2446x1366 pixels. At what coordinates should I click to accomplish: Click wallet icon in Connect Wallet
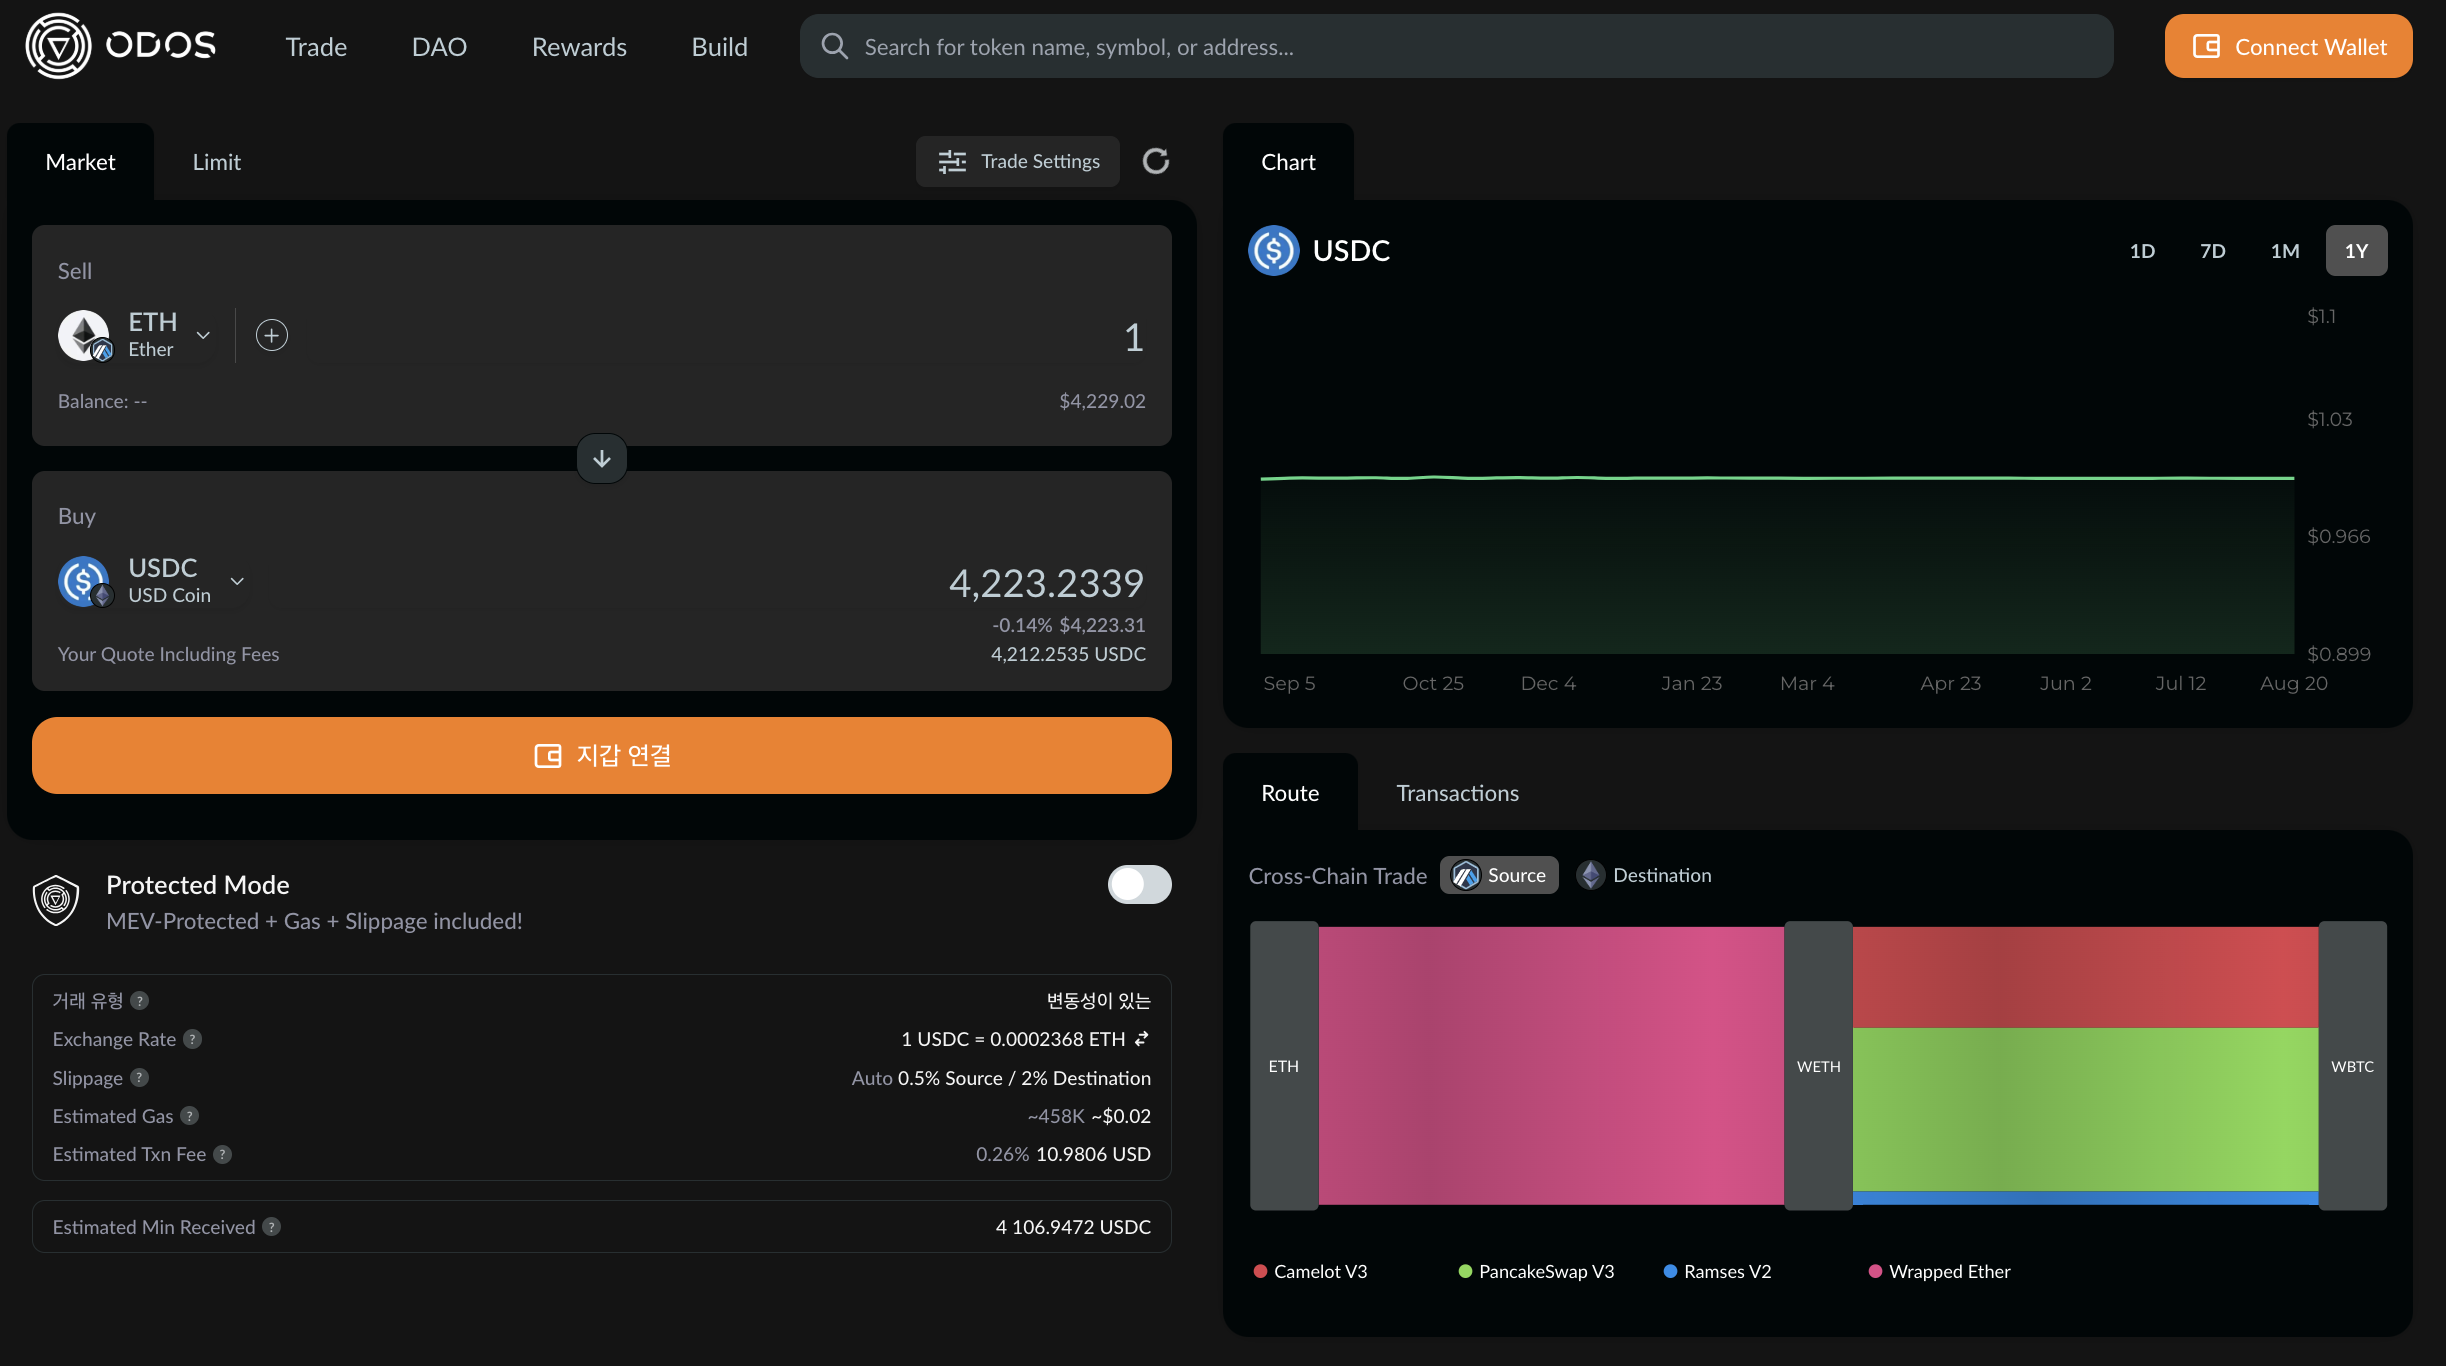2206,46
